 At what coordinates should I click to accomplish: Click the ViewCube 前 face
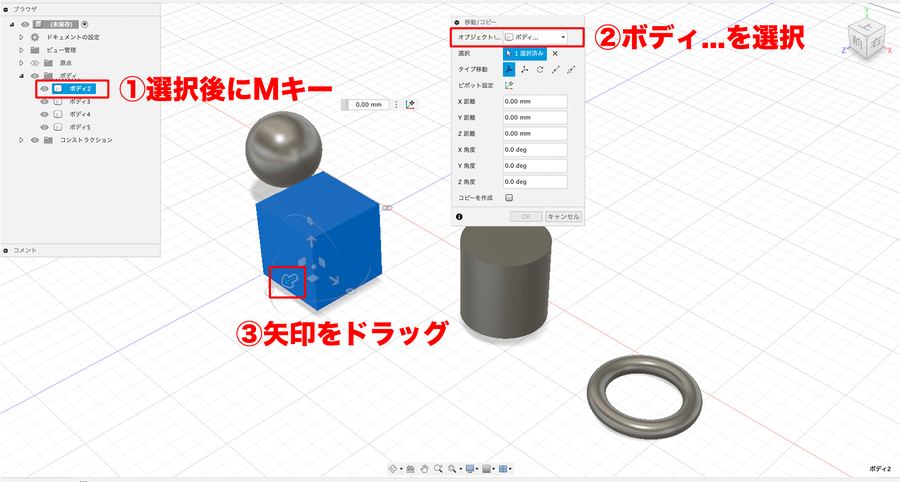(857, 42)
